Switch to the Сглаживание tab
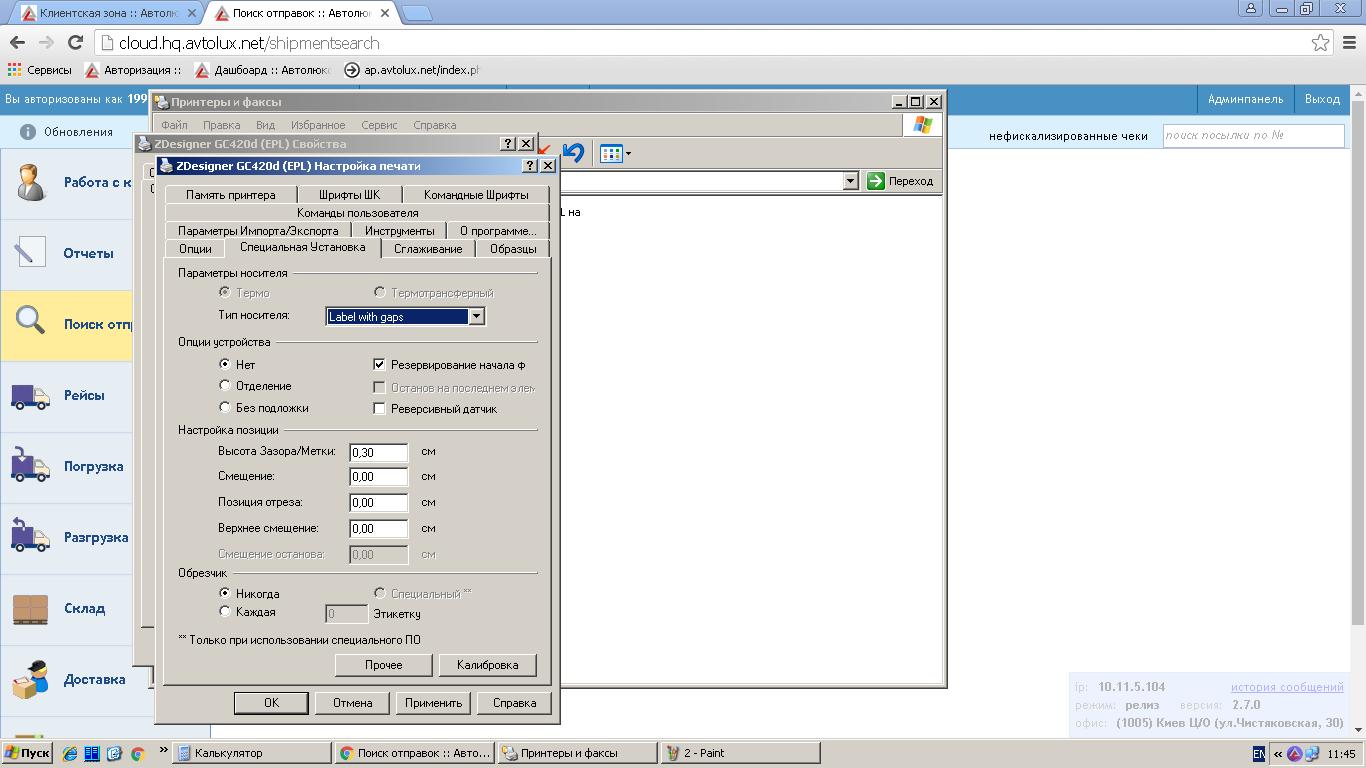Viewport: 1366px width, 768px height. click(x=428, y=248)
